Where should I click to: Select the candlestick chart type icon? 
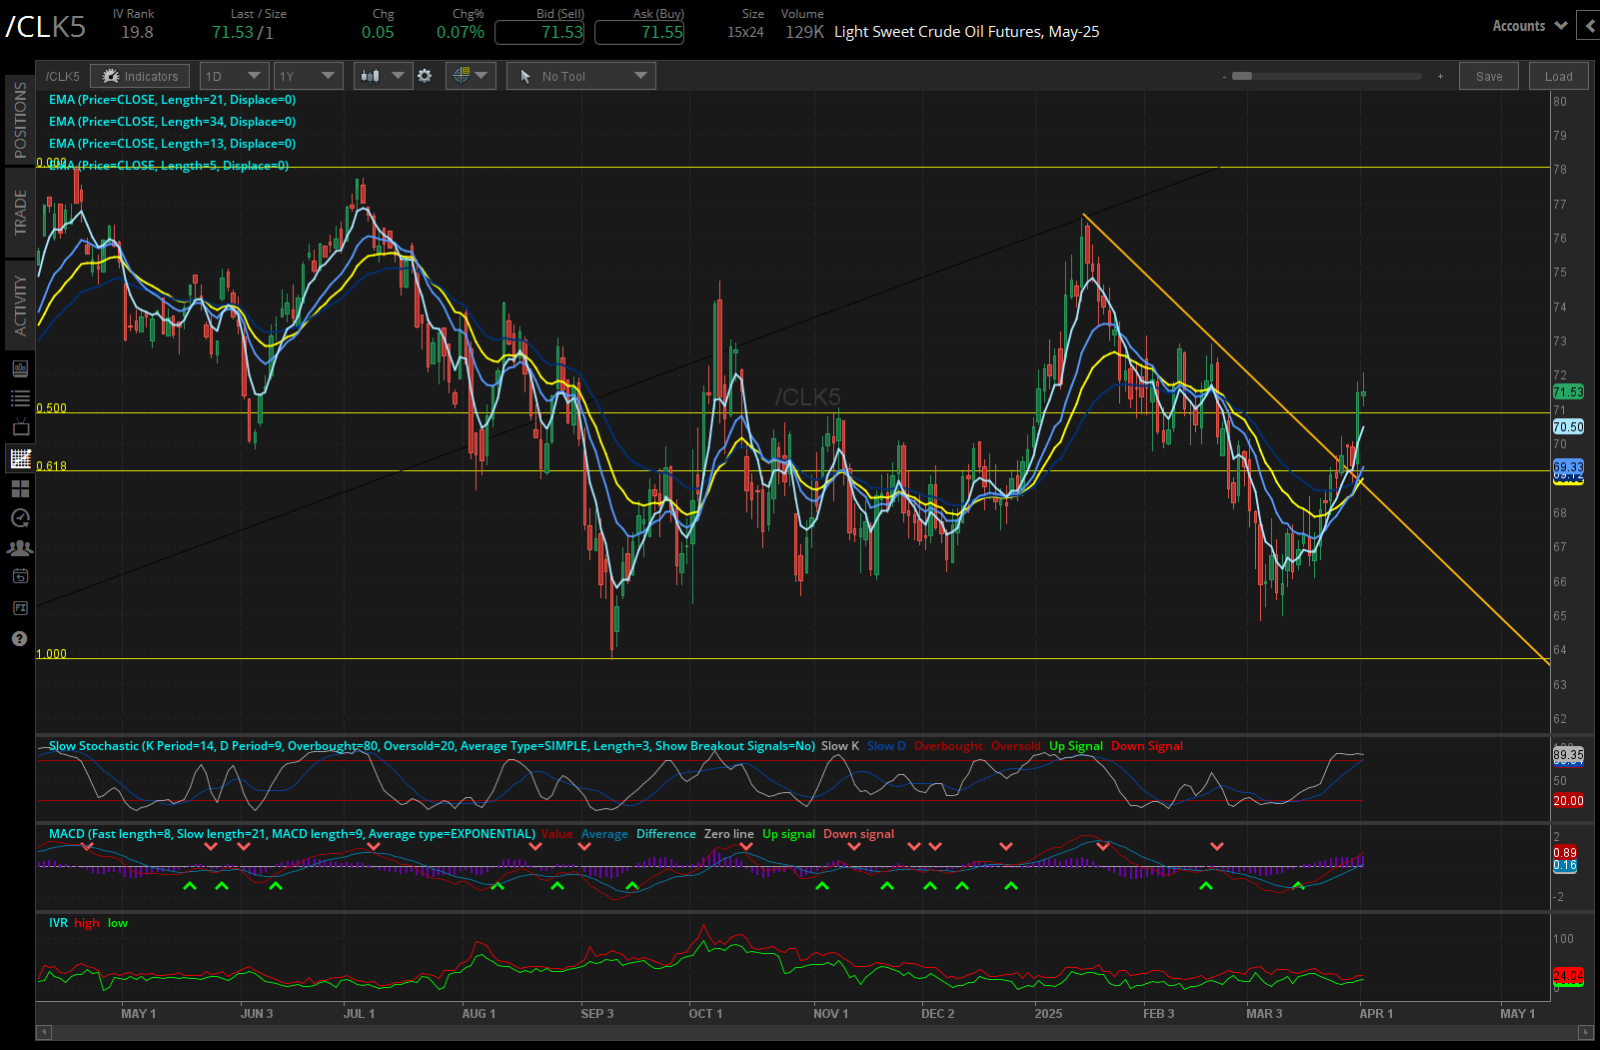point(376,75)
